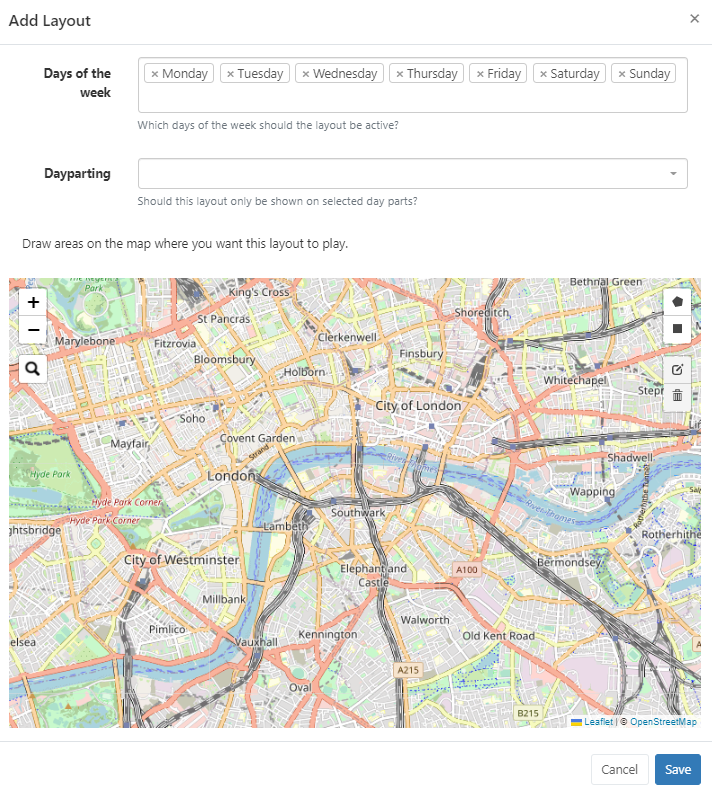Open the OpenStreetMap attribution link
The image size is (712, 791).
(663, 721)
